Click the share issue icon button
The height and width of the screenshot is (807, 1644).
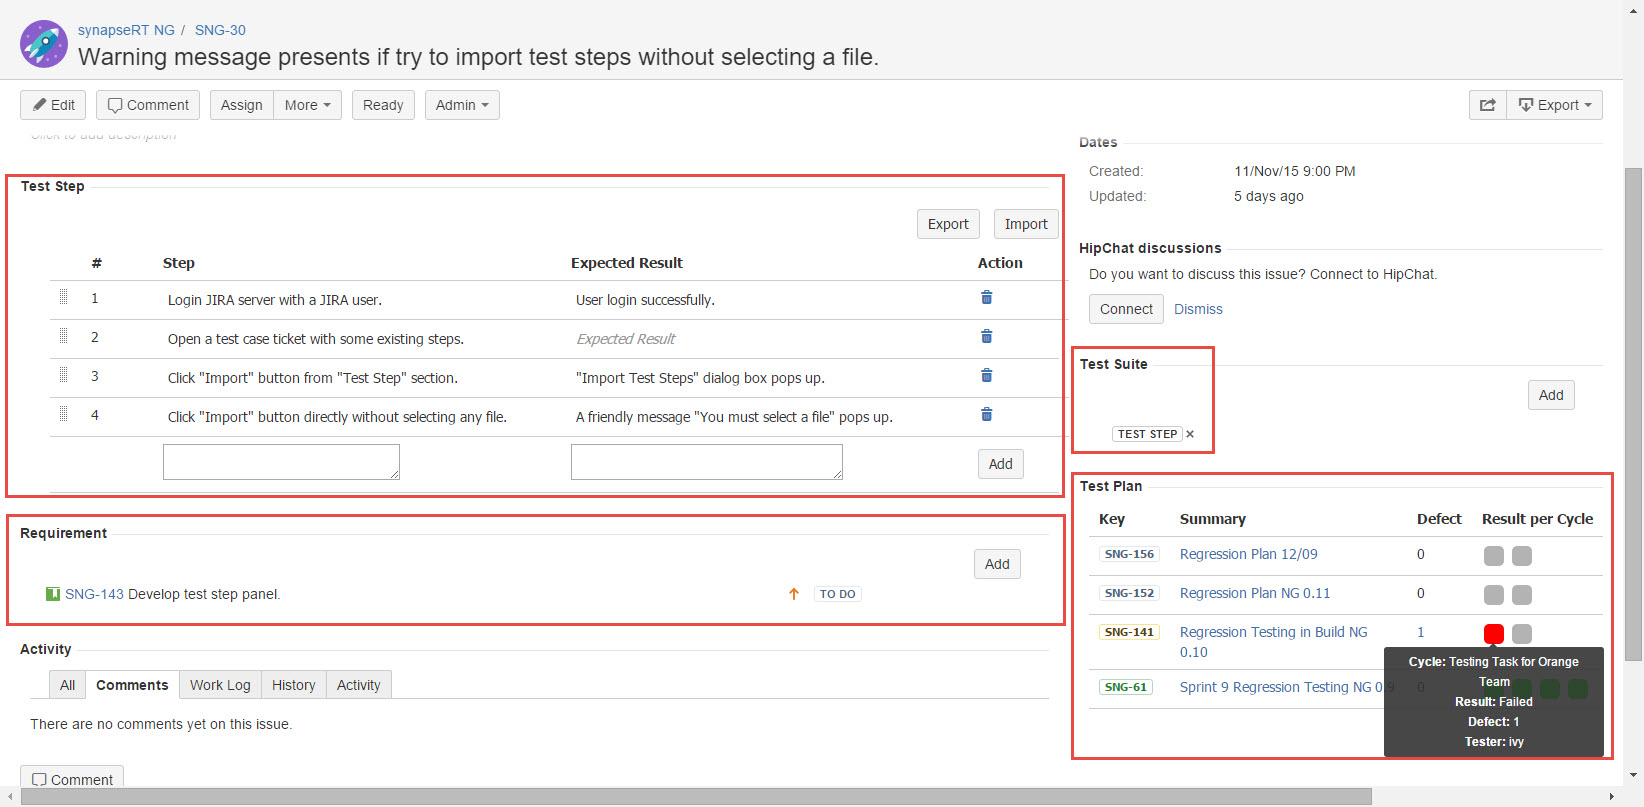point(1487,105)
